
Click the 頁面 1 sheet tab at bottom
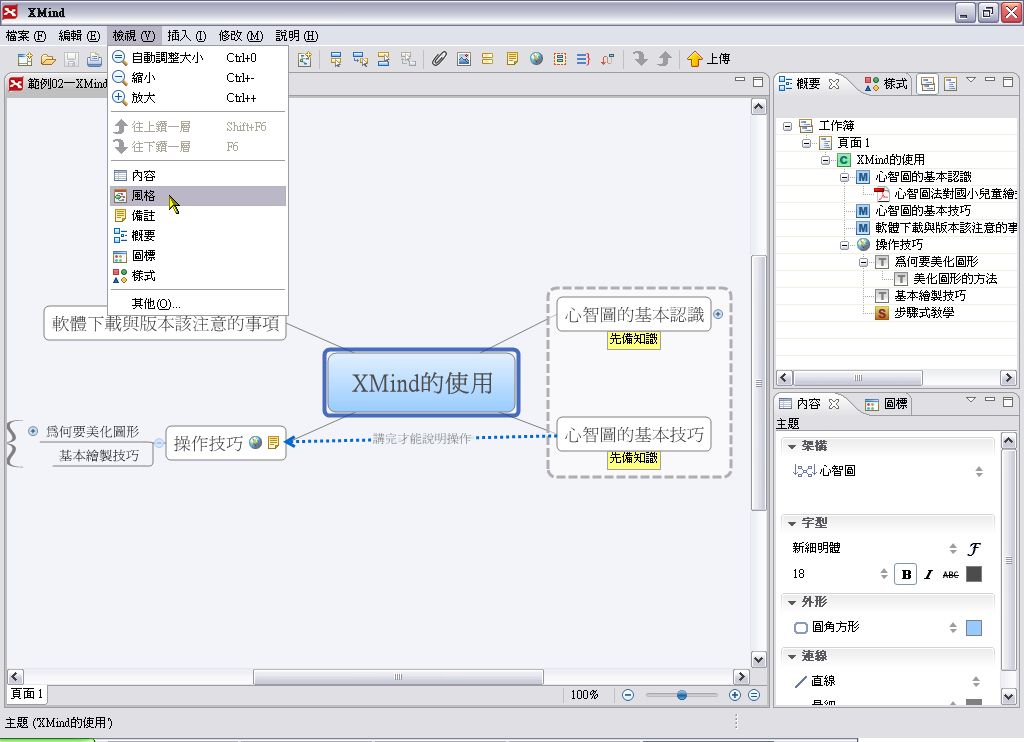click(x=27, y=694)
